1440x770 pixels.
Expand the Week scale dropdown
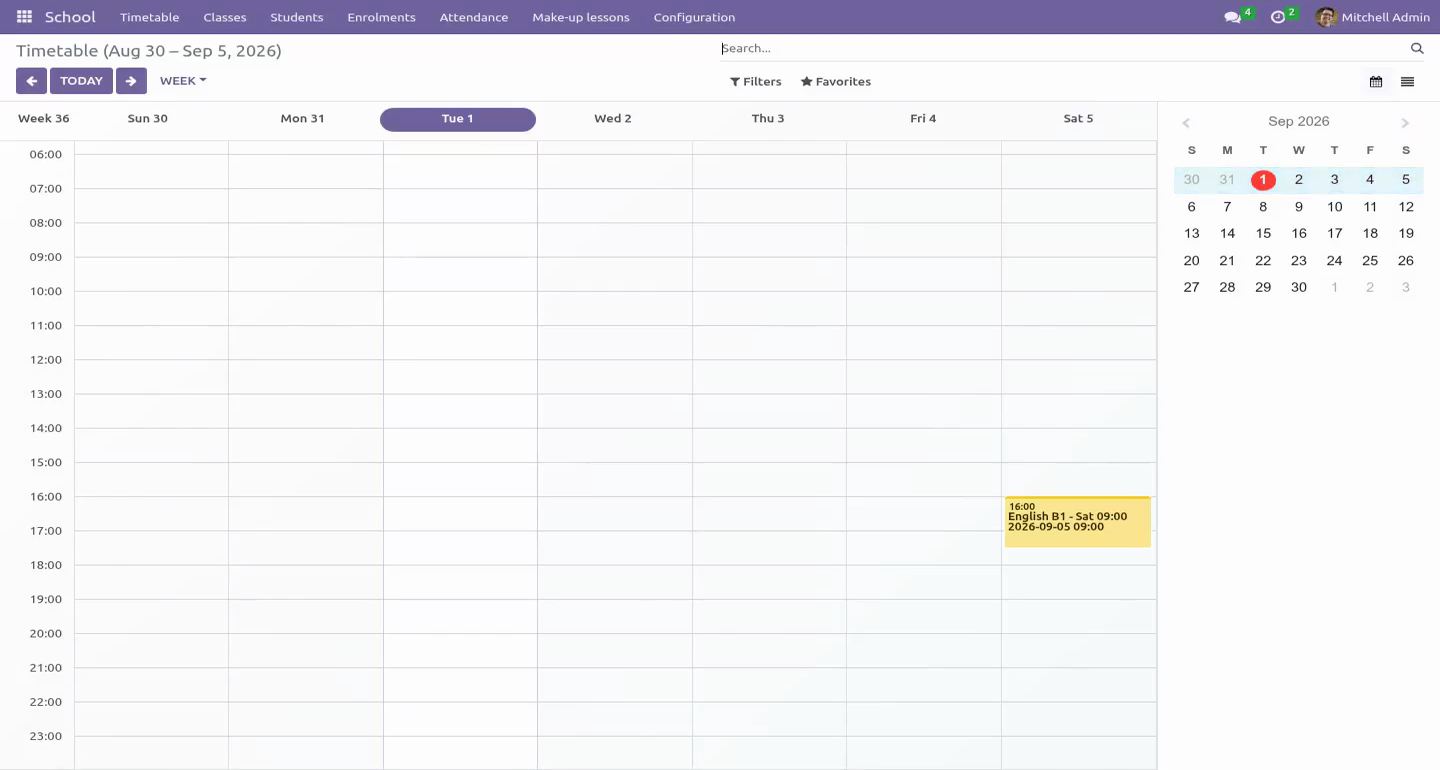(183, 81)
